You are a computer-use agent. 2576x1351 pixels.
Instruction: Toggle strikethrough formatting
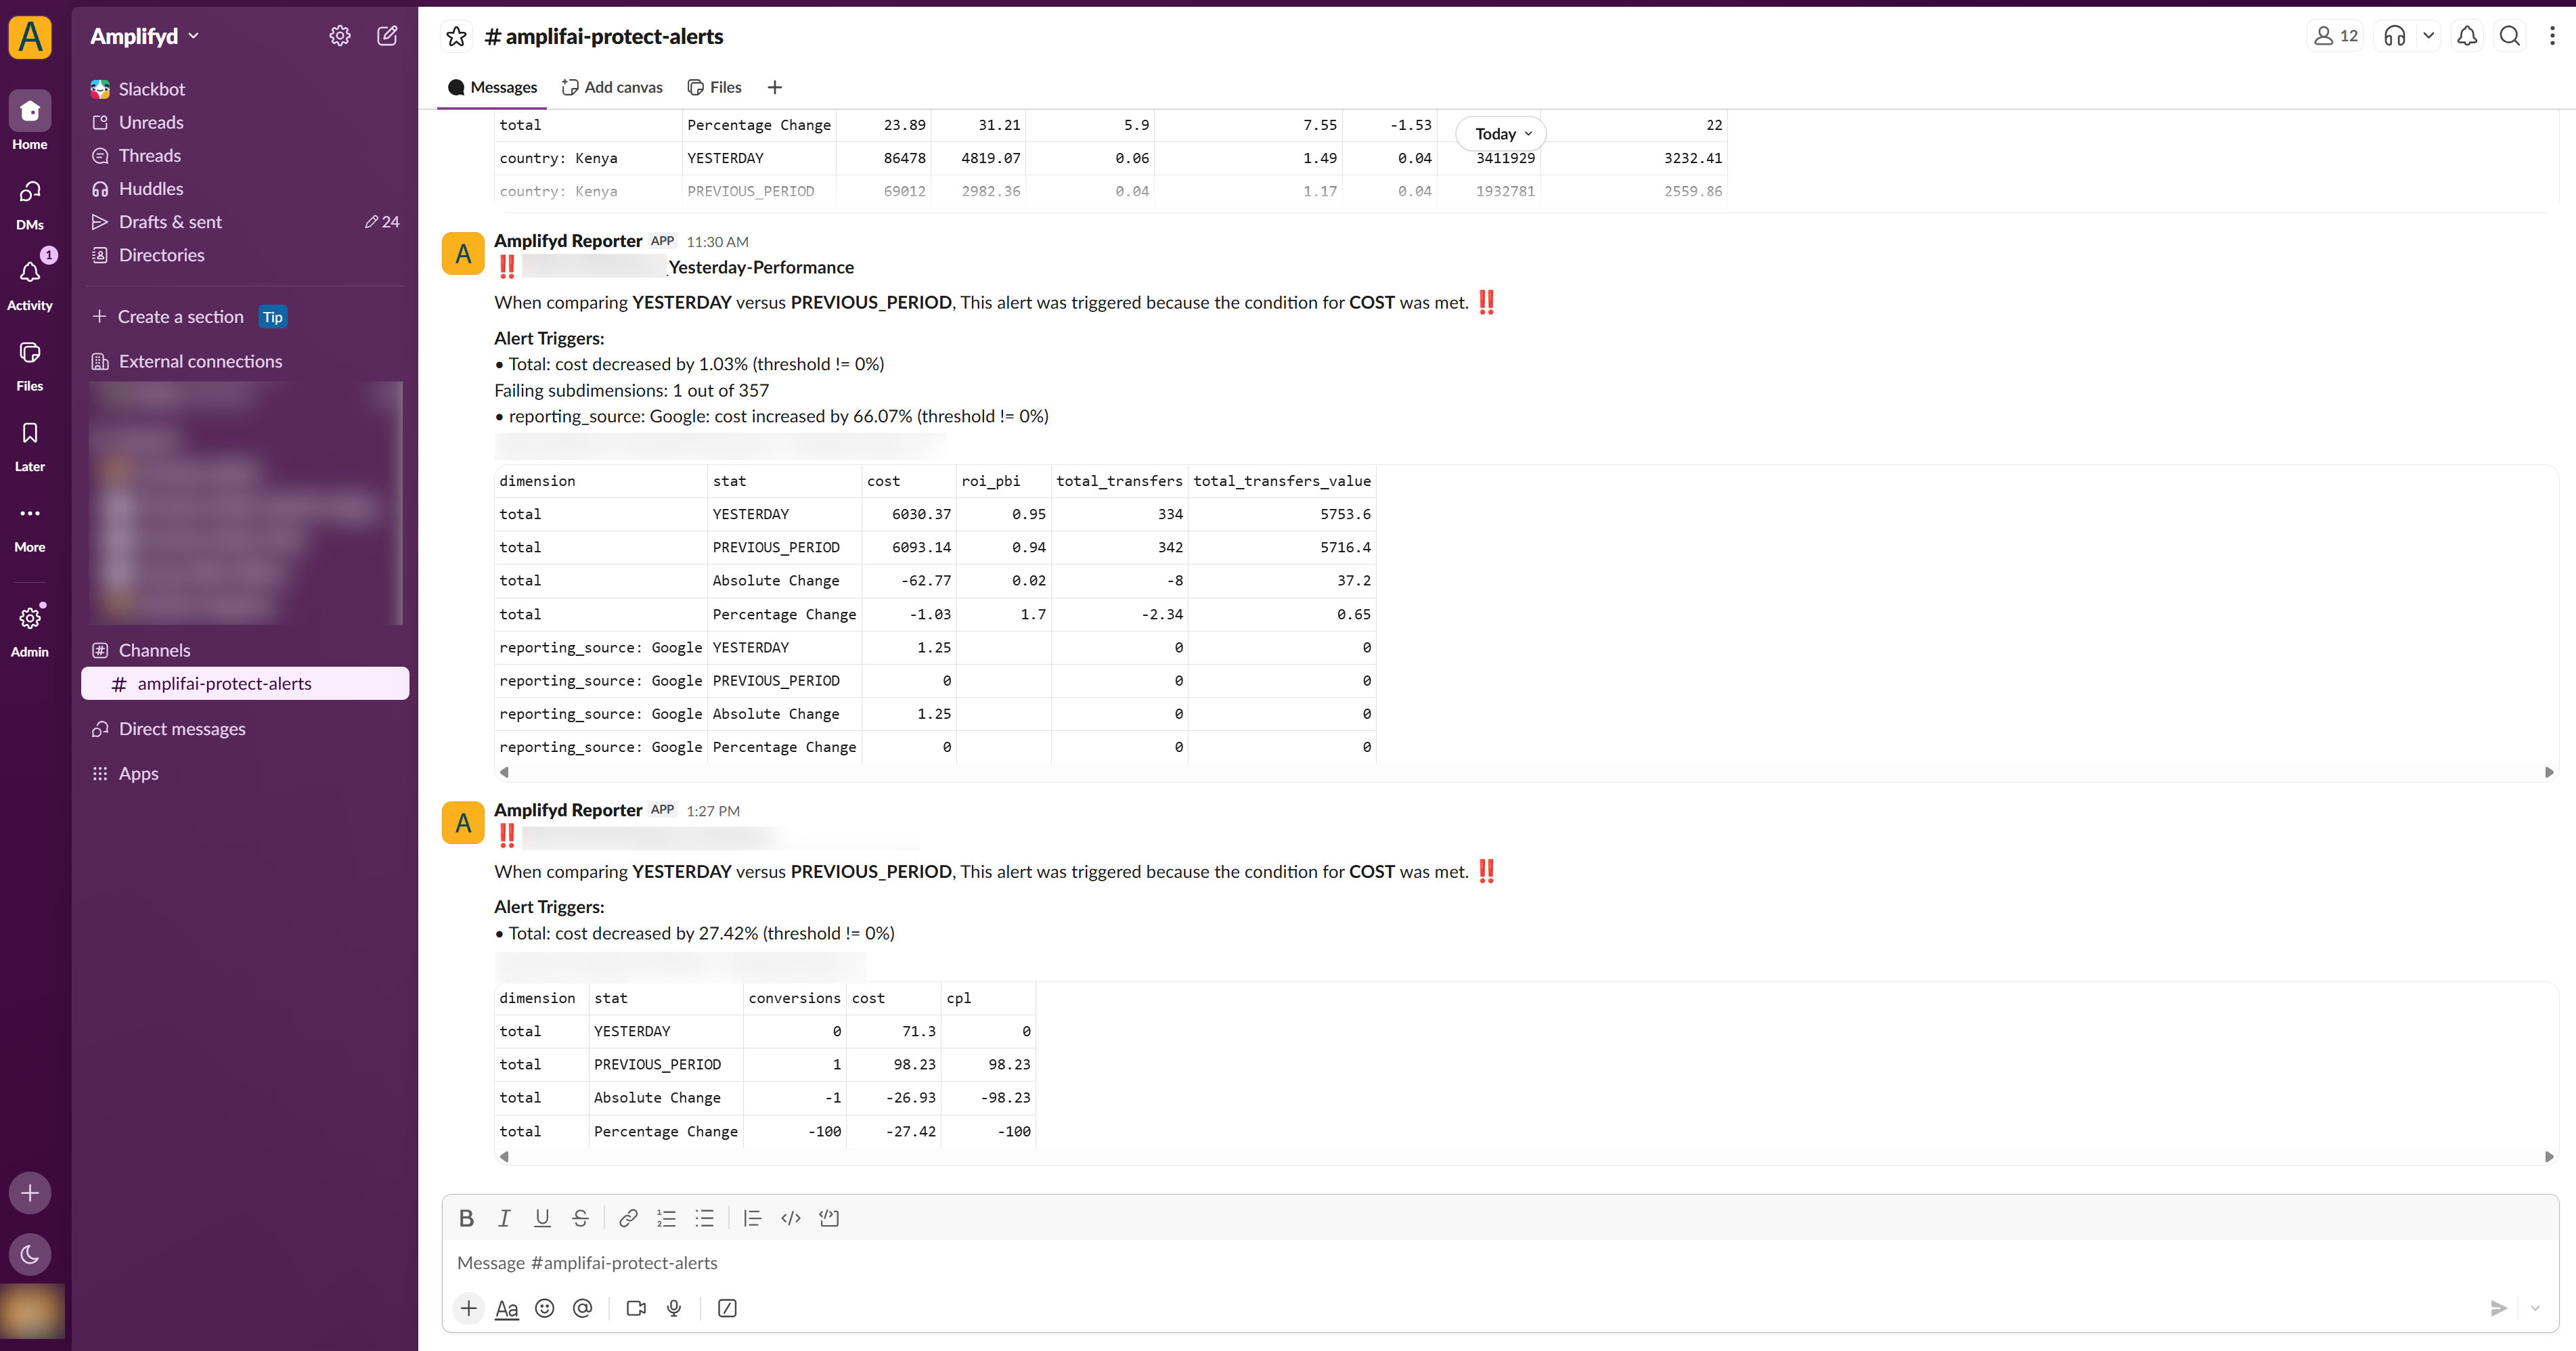580,1218
